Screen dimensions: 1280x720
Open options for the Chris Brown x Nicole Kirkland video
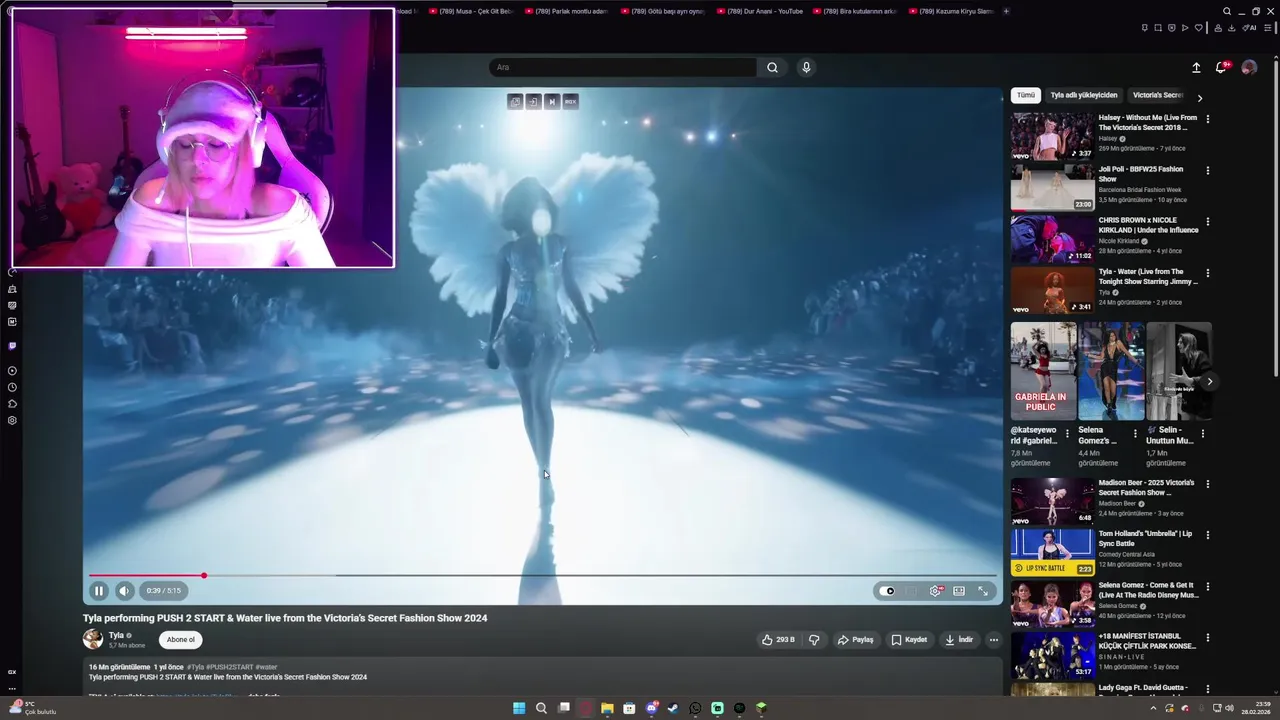(x=1208, y=221)
